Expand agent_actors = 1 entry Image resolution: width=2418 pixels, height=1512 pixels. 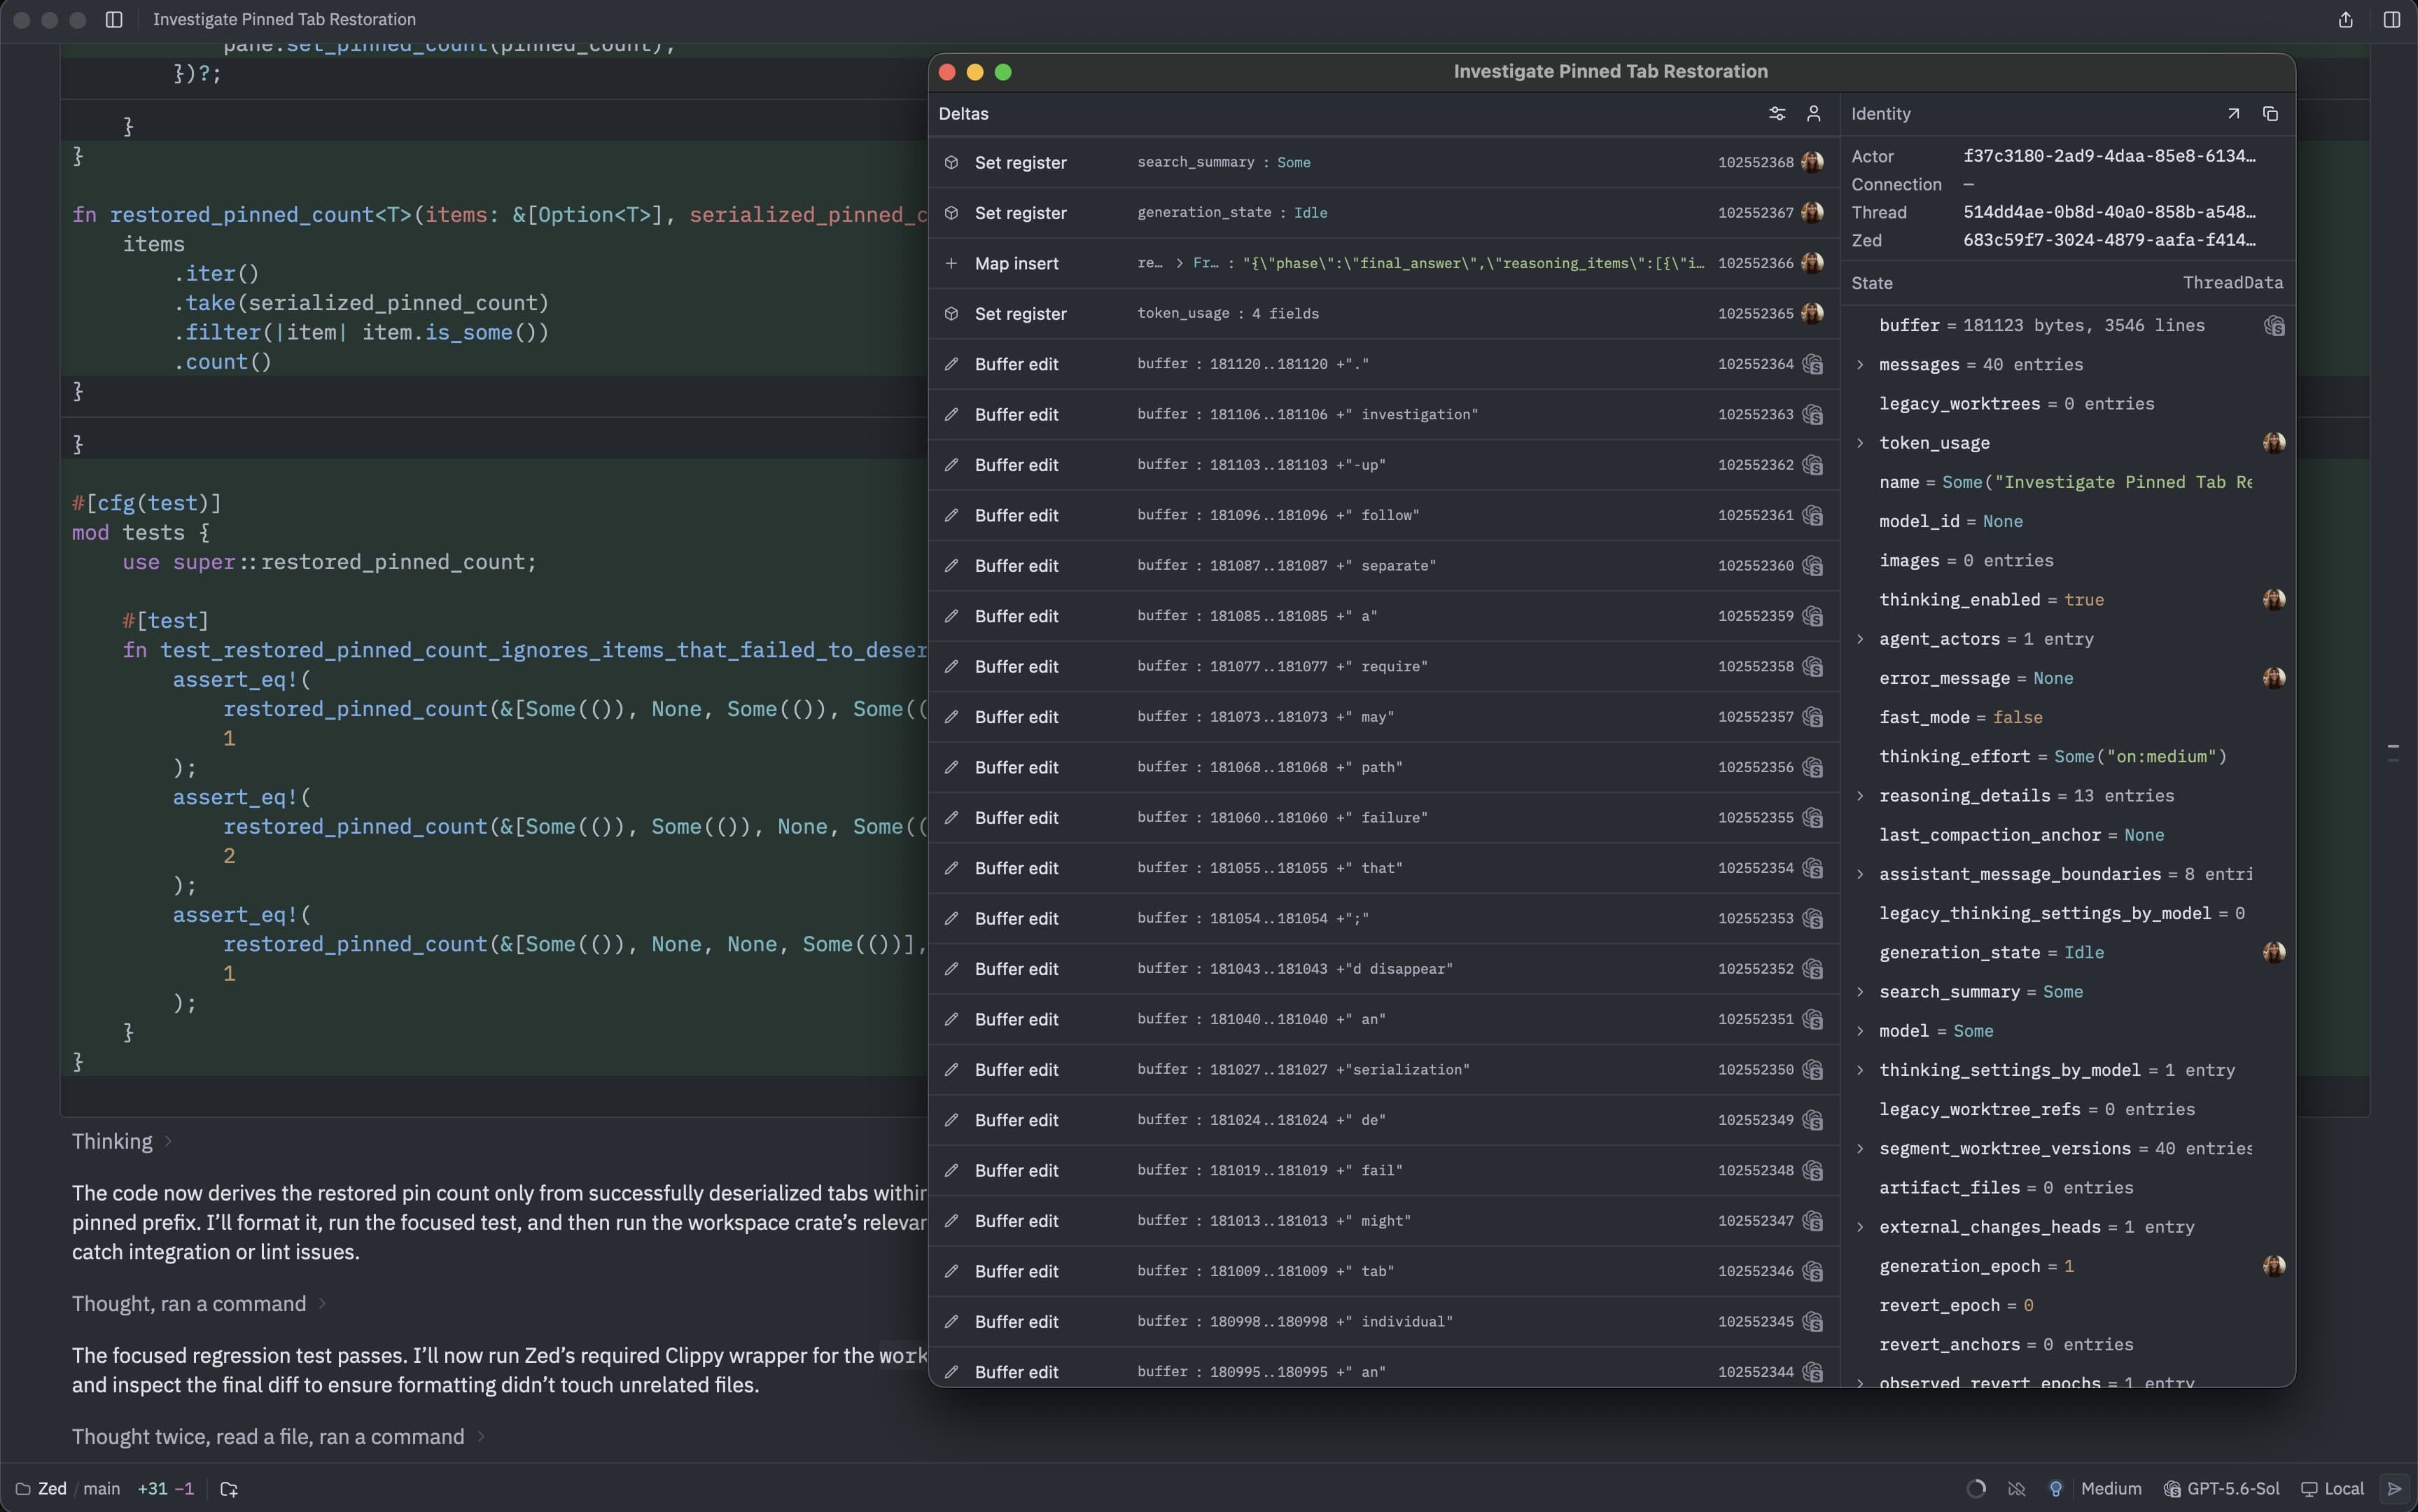click(x=1860, y=639)
